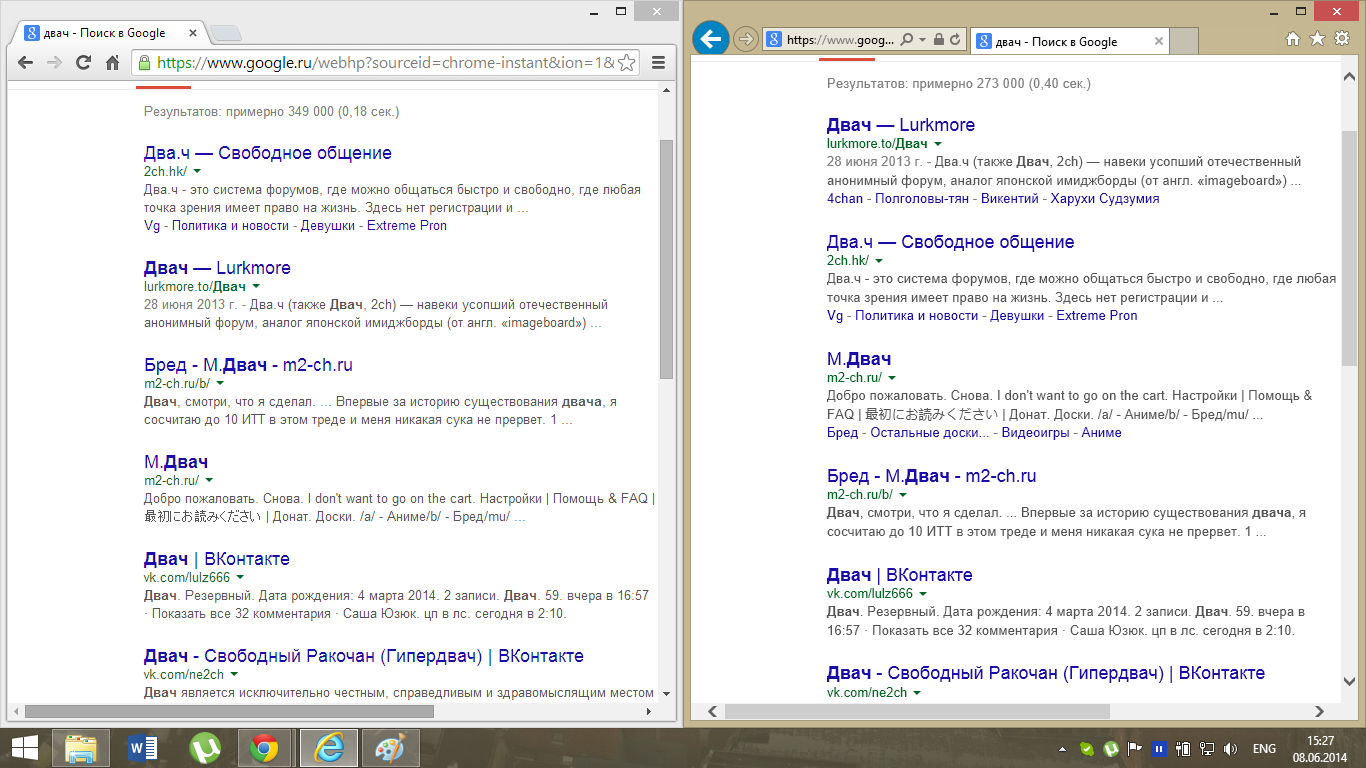Open the 2ch.hk arrow in Internet Explorer
This screenshot has height=768, width=1366.
click(880, 261)
